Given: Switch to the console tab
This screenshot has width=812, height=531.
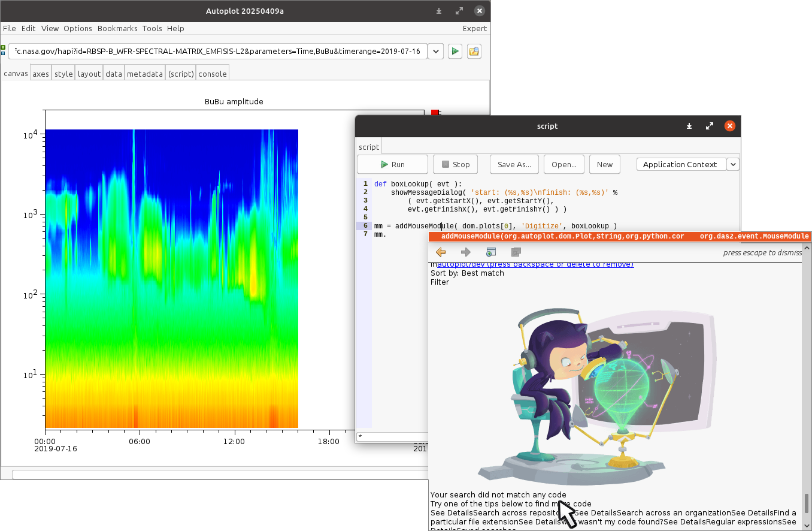Looking at the screenshot, I should [x=212, y=74].
